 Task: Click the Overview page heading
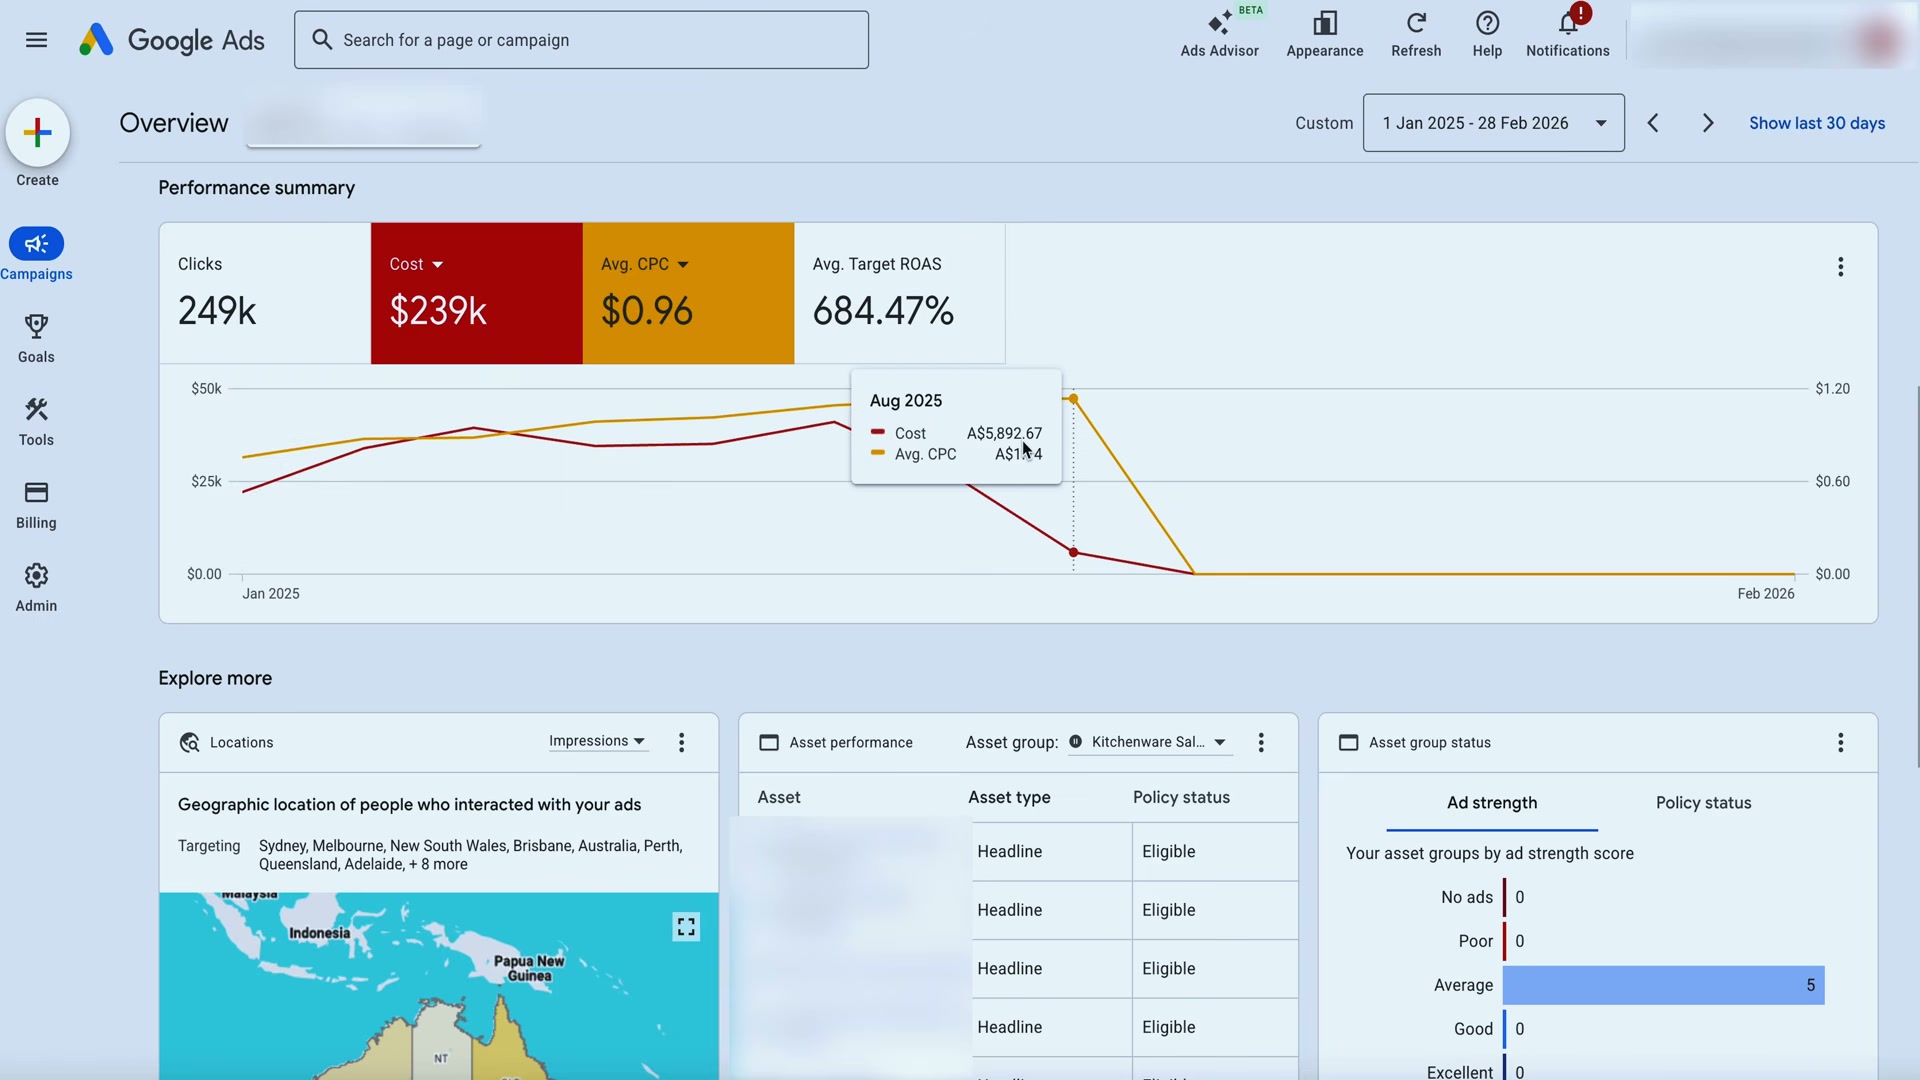pos(174,123)
